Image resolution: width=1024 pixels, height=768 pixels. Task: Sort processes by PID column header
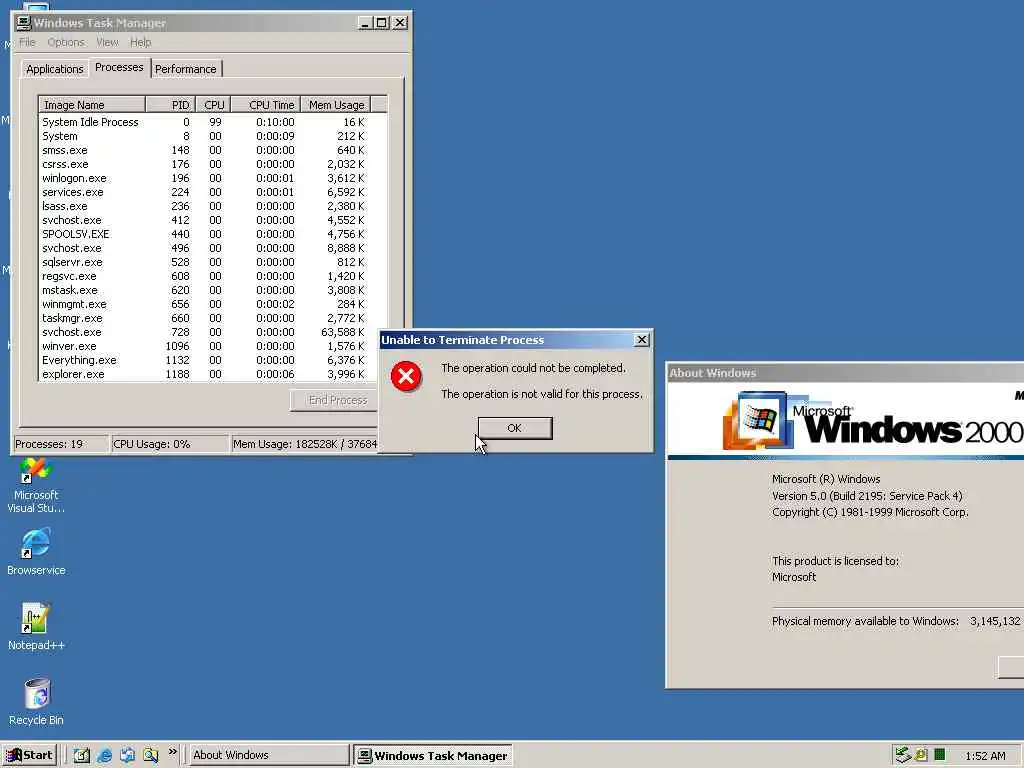pyautogui.click(x=170, y=105)
